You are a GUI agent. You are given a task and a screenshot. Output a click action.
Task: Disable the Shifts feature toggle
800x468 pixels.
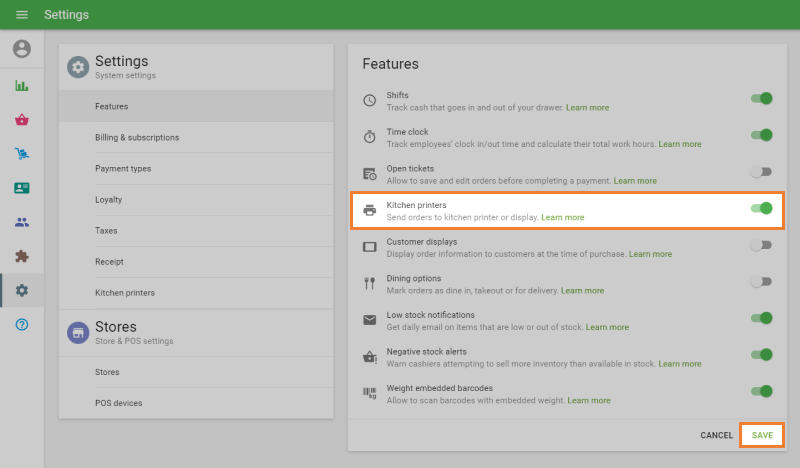click(762, 99)
